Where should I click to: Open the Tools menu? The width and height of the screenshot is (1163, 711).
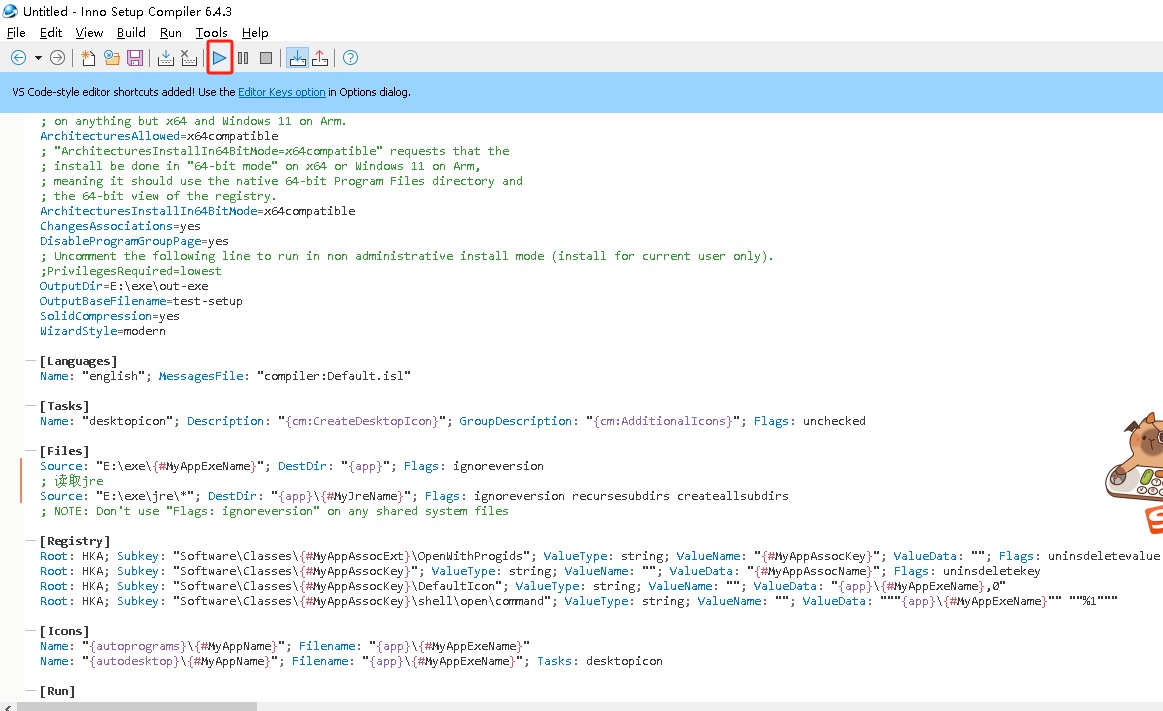point(212,32)
